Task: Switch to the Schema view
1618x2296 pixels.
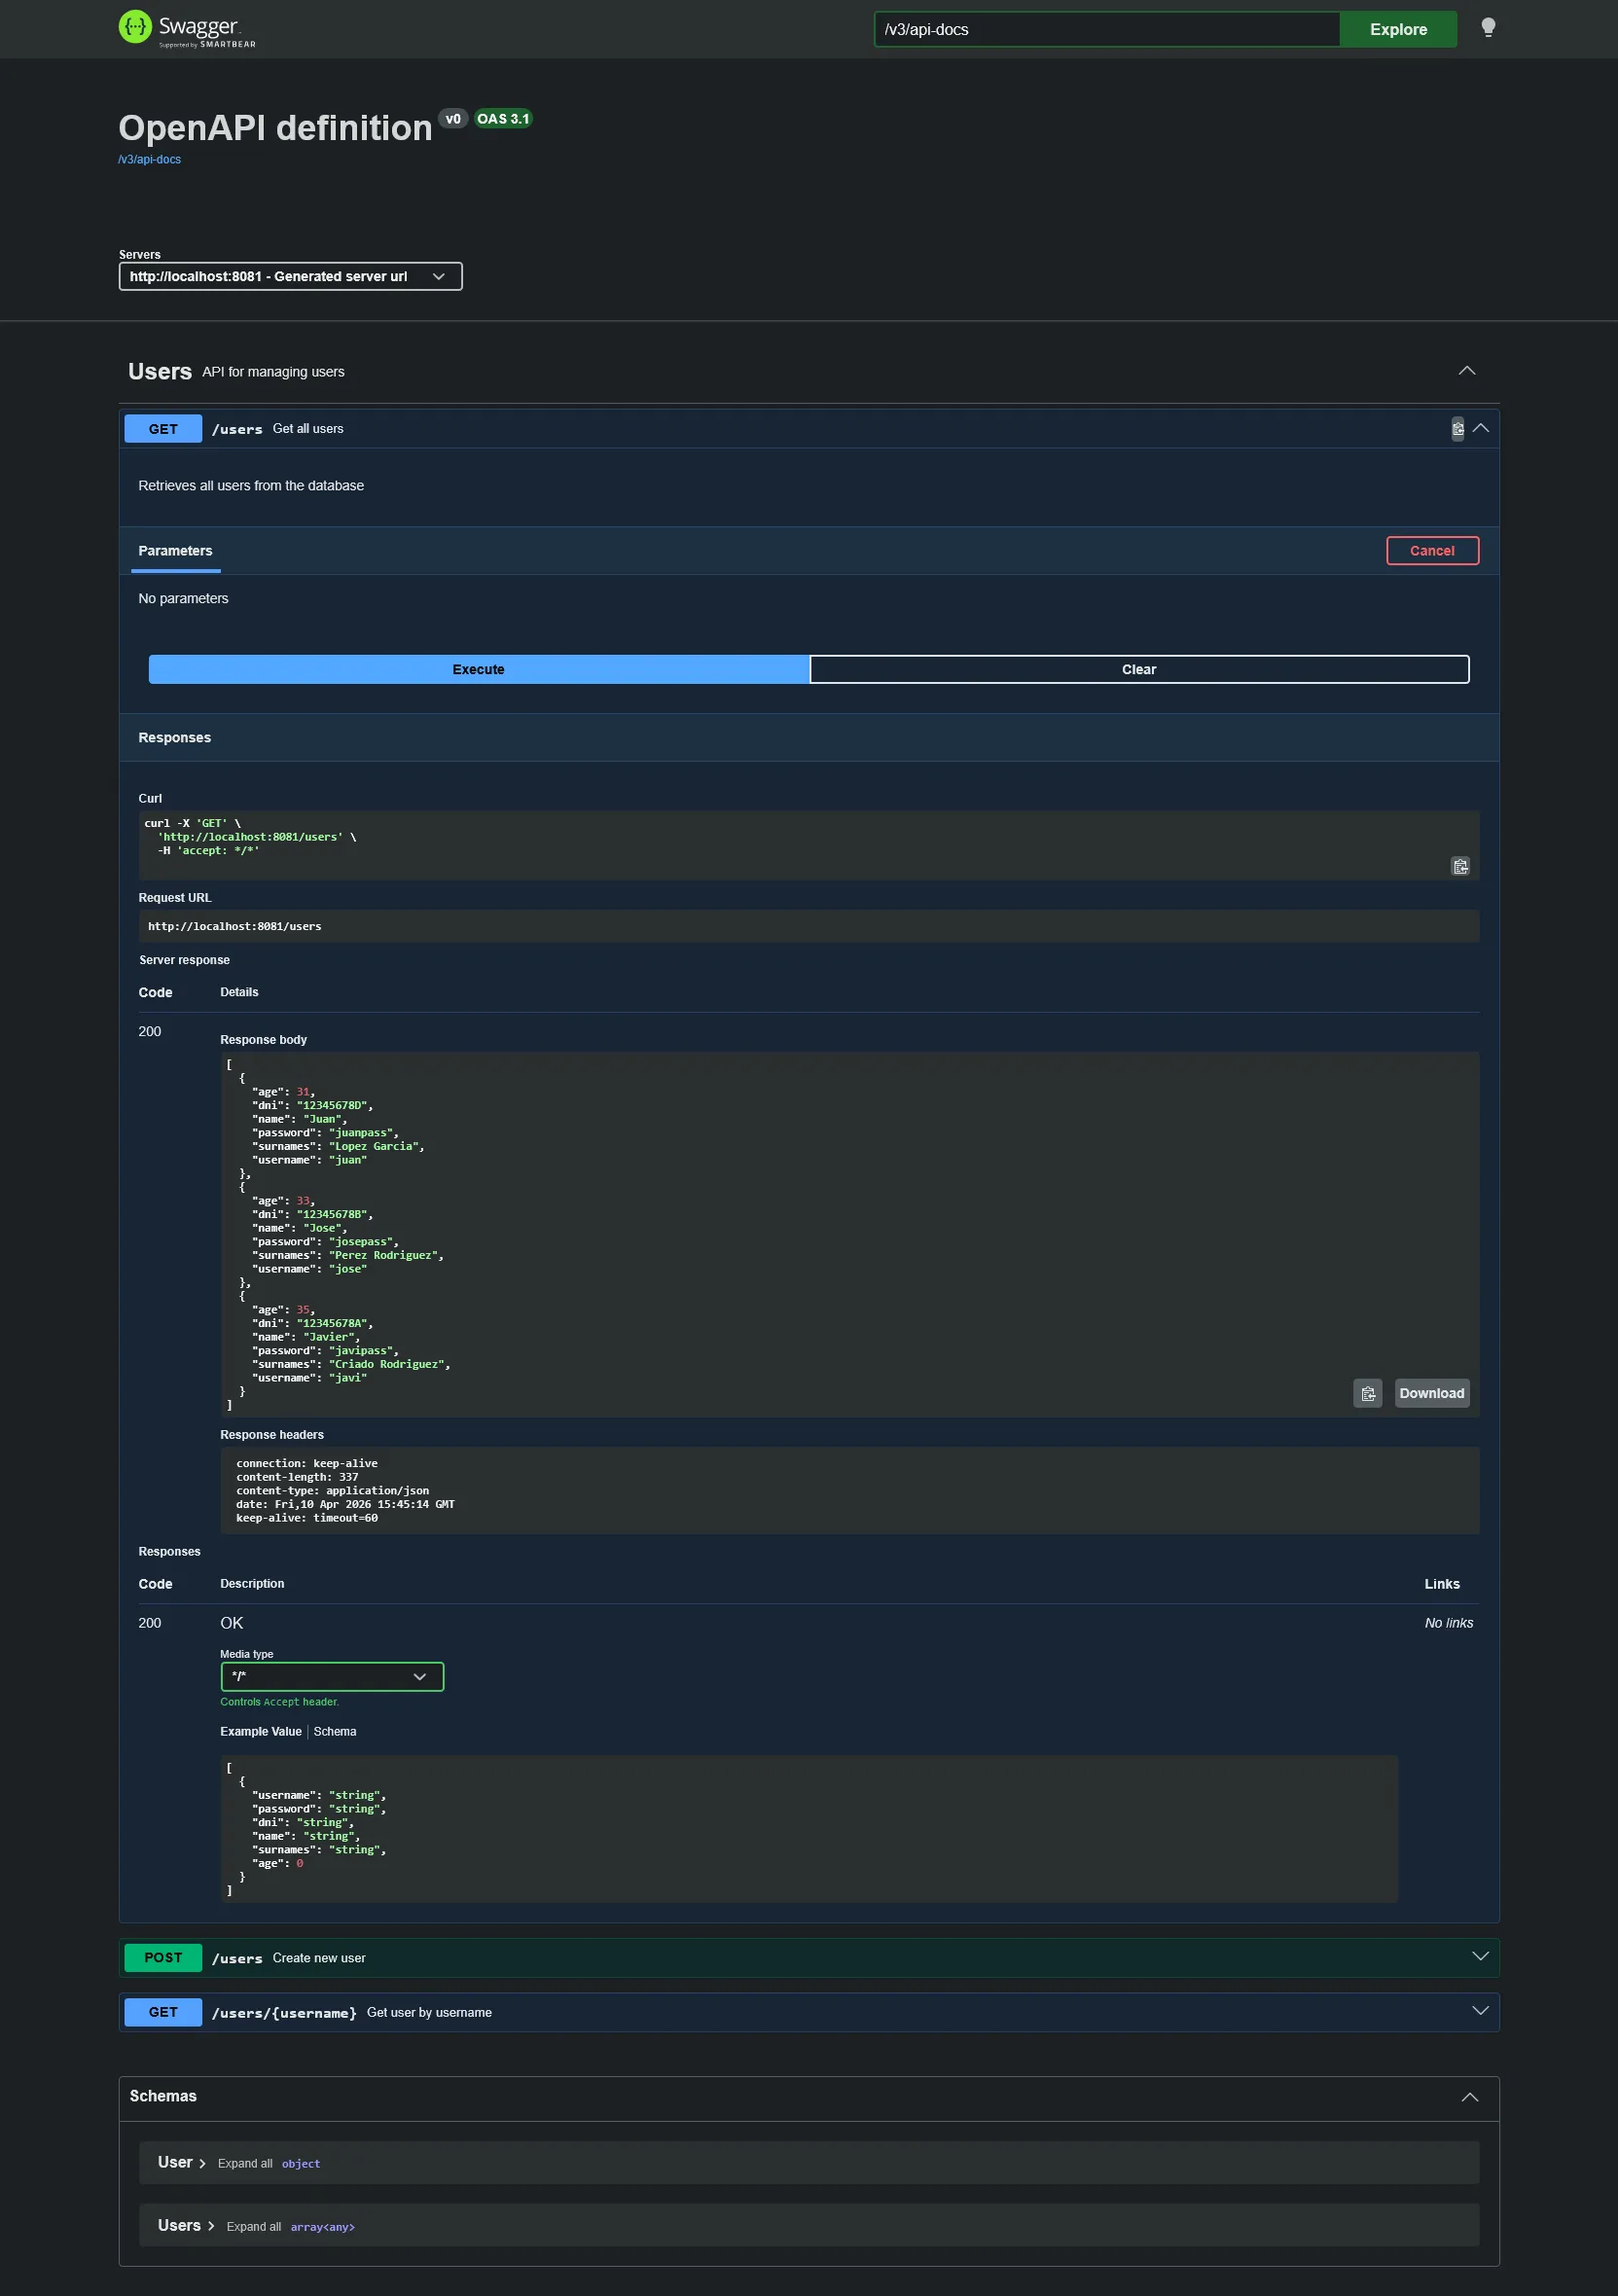Action: (335, 1731)
